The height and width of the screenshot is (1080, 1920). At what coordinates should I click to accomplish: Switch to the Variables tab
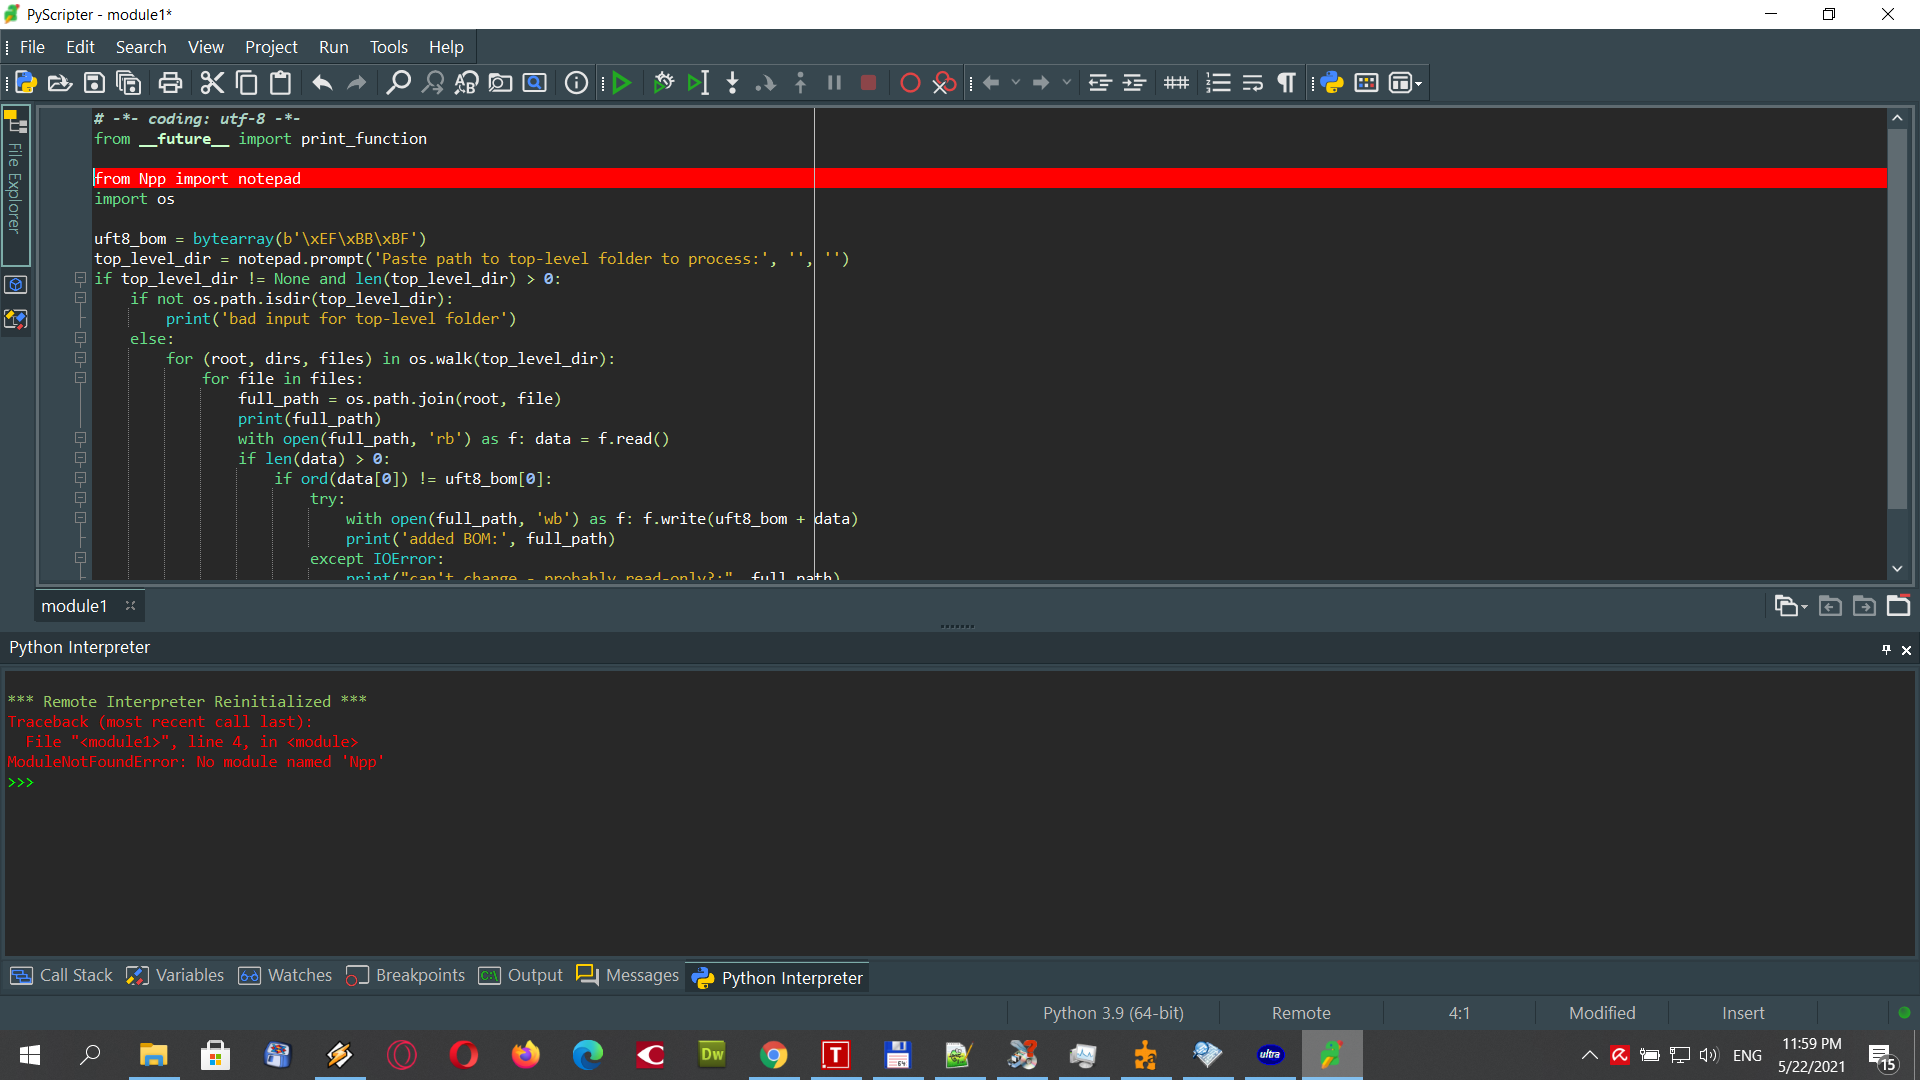click(x=175, y=975)
